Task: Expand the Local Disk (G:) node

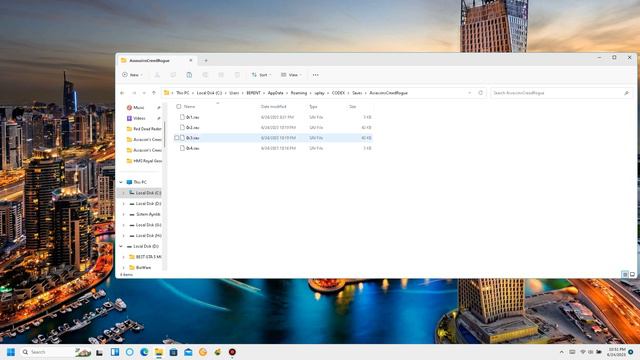Action: coord(123,225)
